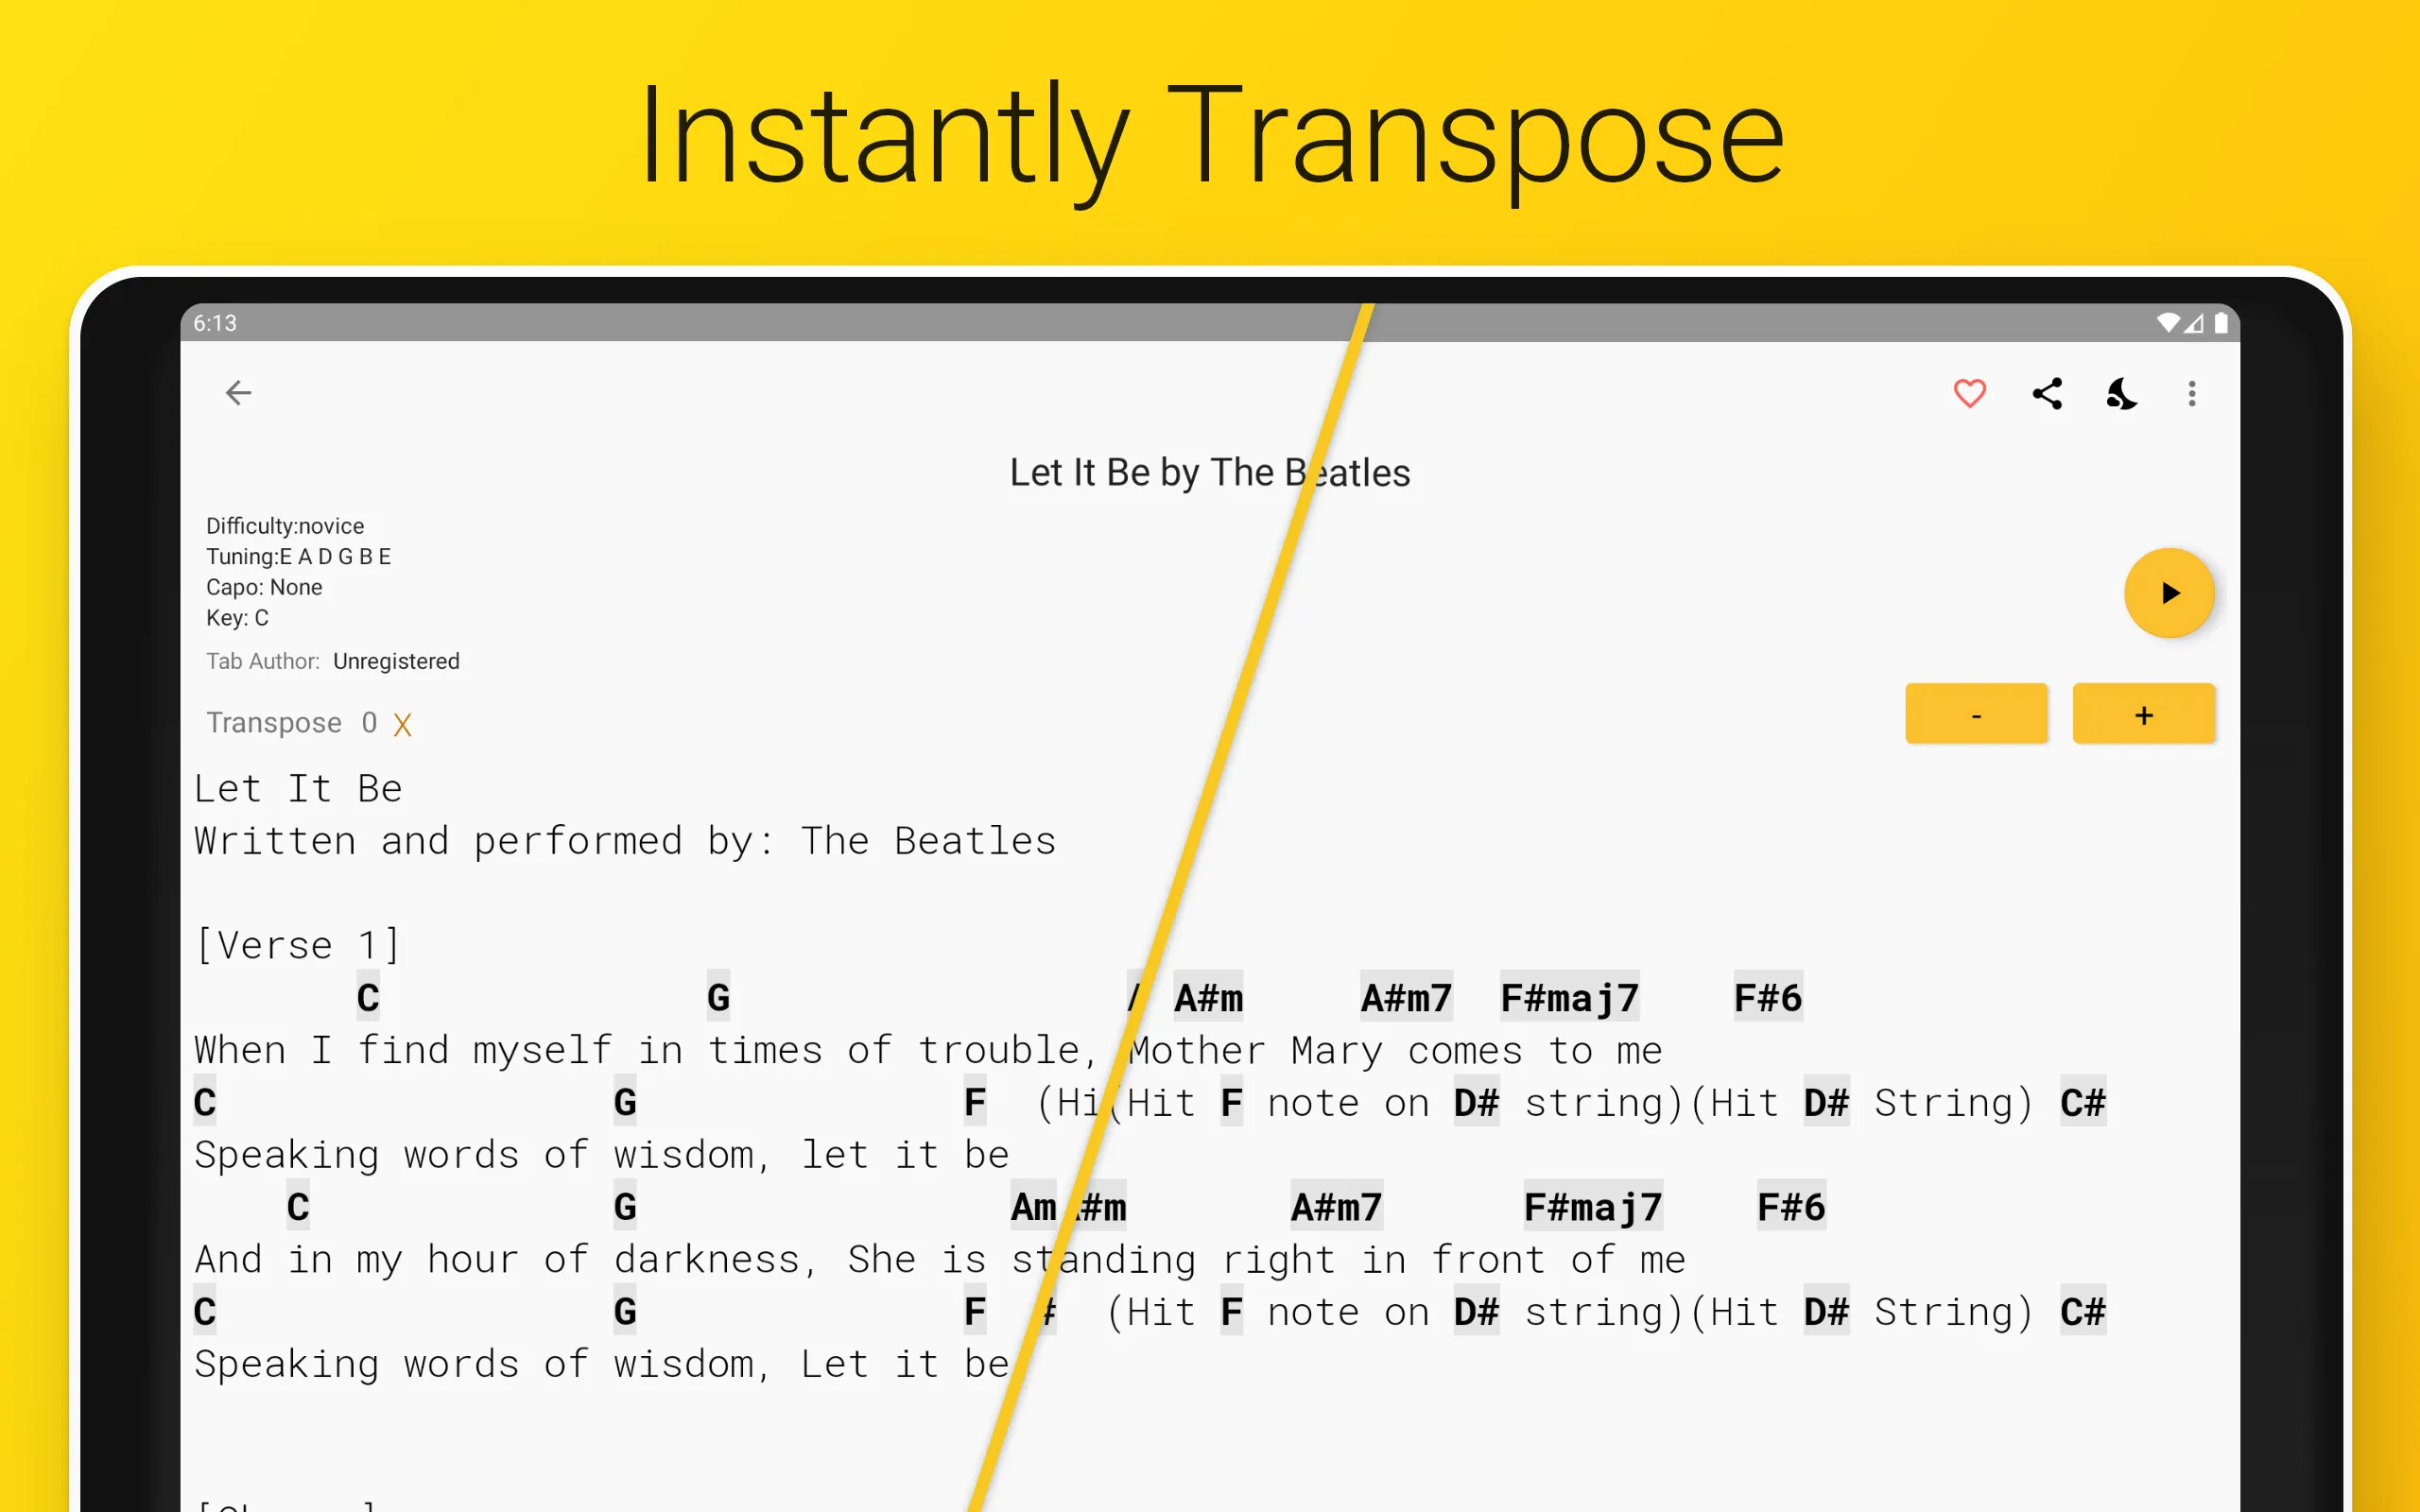Image resolution: width=2420 pixels, height=1512 pixels.
Task: Click the + button to transpose up
Action: 2143,714
